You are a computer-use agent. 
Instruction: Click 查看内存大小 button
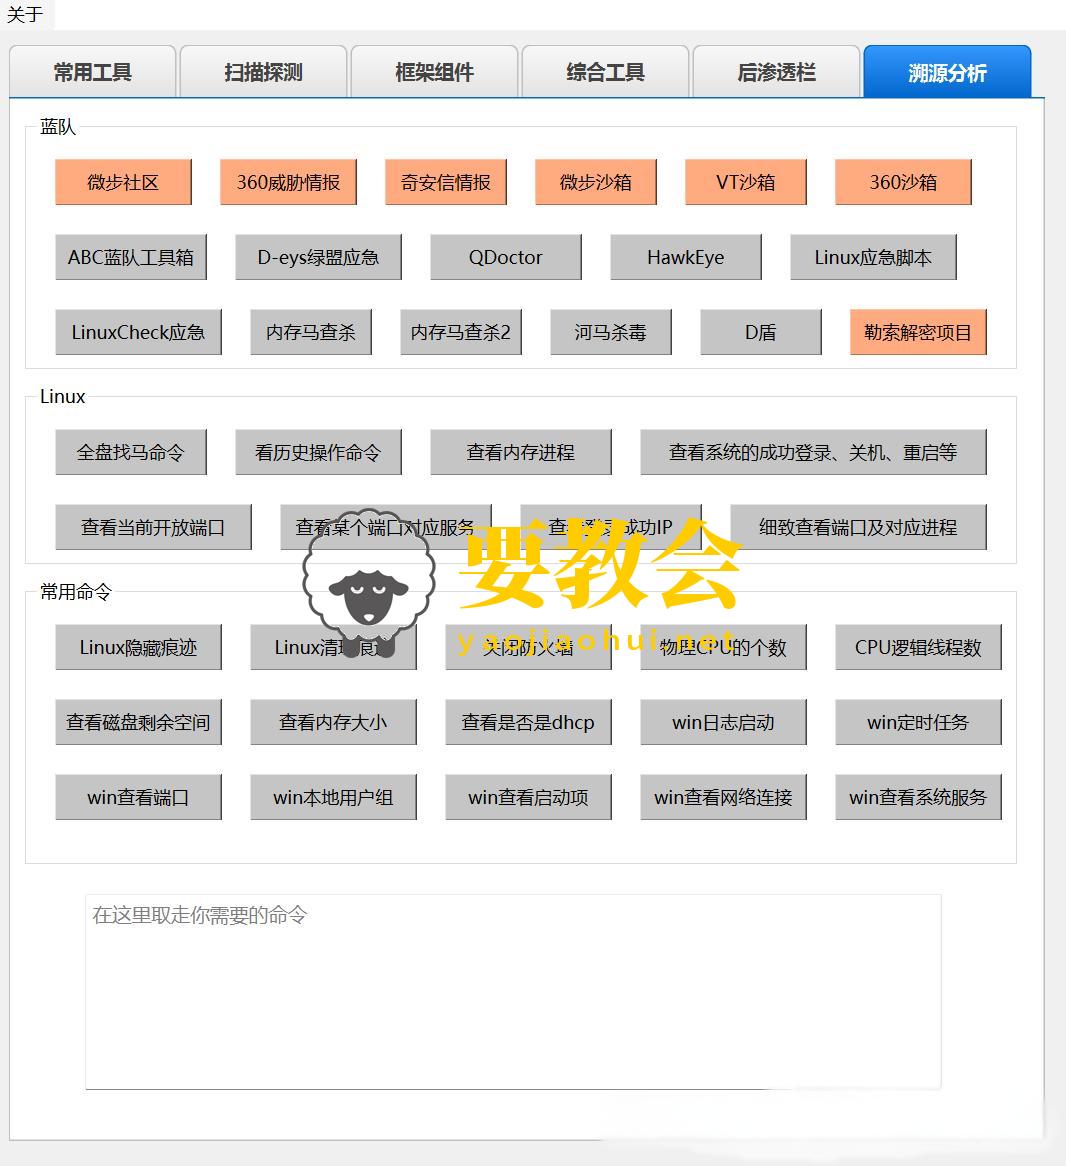333,722
